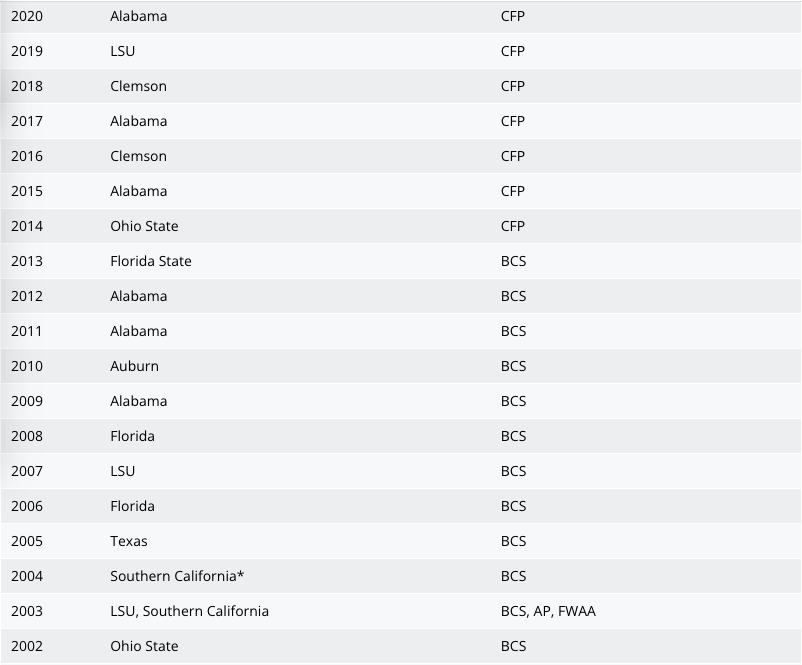This screenshot has height=665, width=802.
Task: Click the year 2012 cell
Action: coord(27,296)
